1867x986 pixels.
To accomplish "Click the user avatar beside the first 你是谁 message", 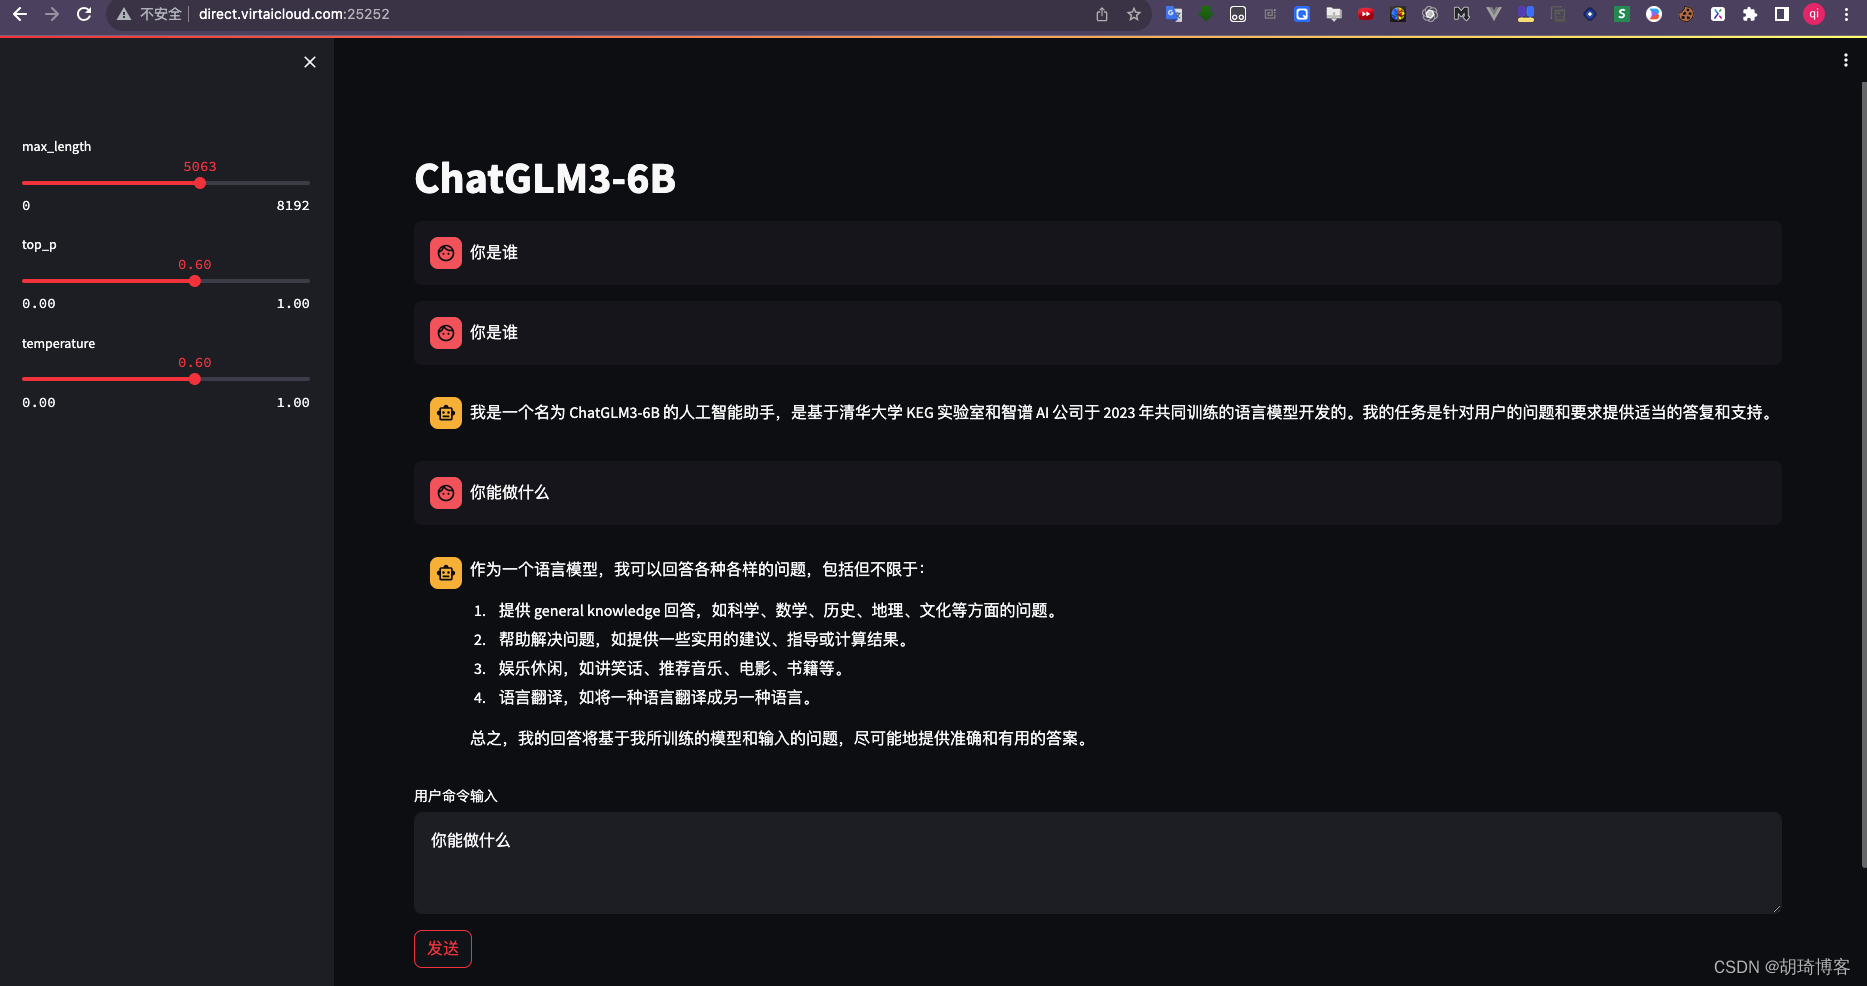I will tap(446, 253).
